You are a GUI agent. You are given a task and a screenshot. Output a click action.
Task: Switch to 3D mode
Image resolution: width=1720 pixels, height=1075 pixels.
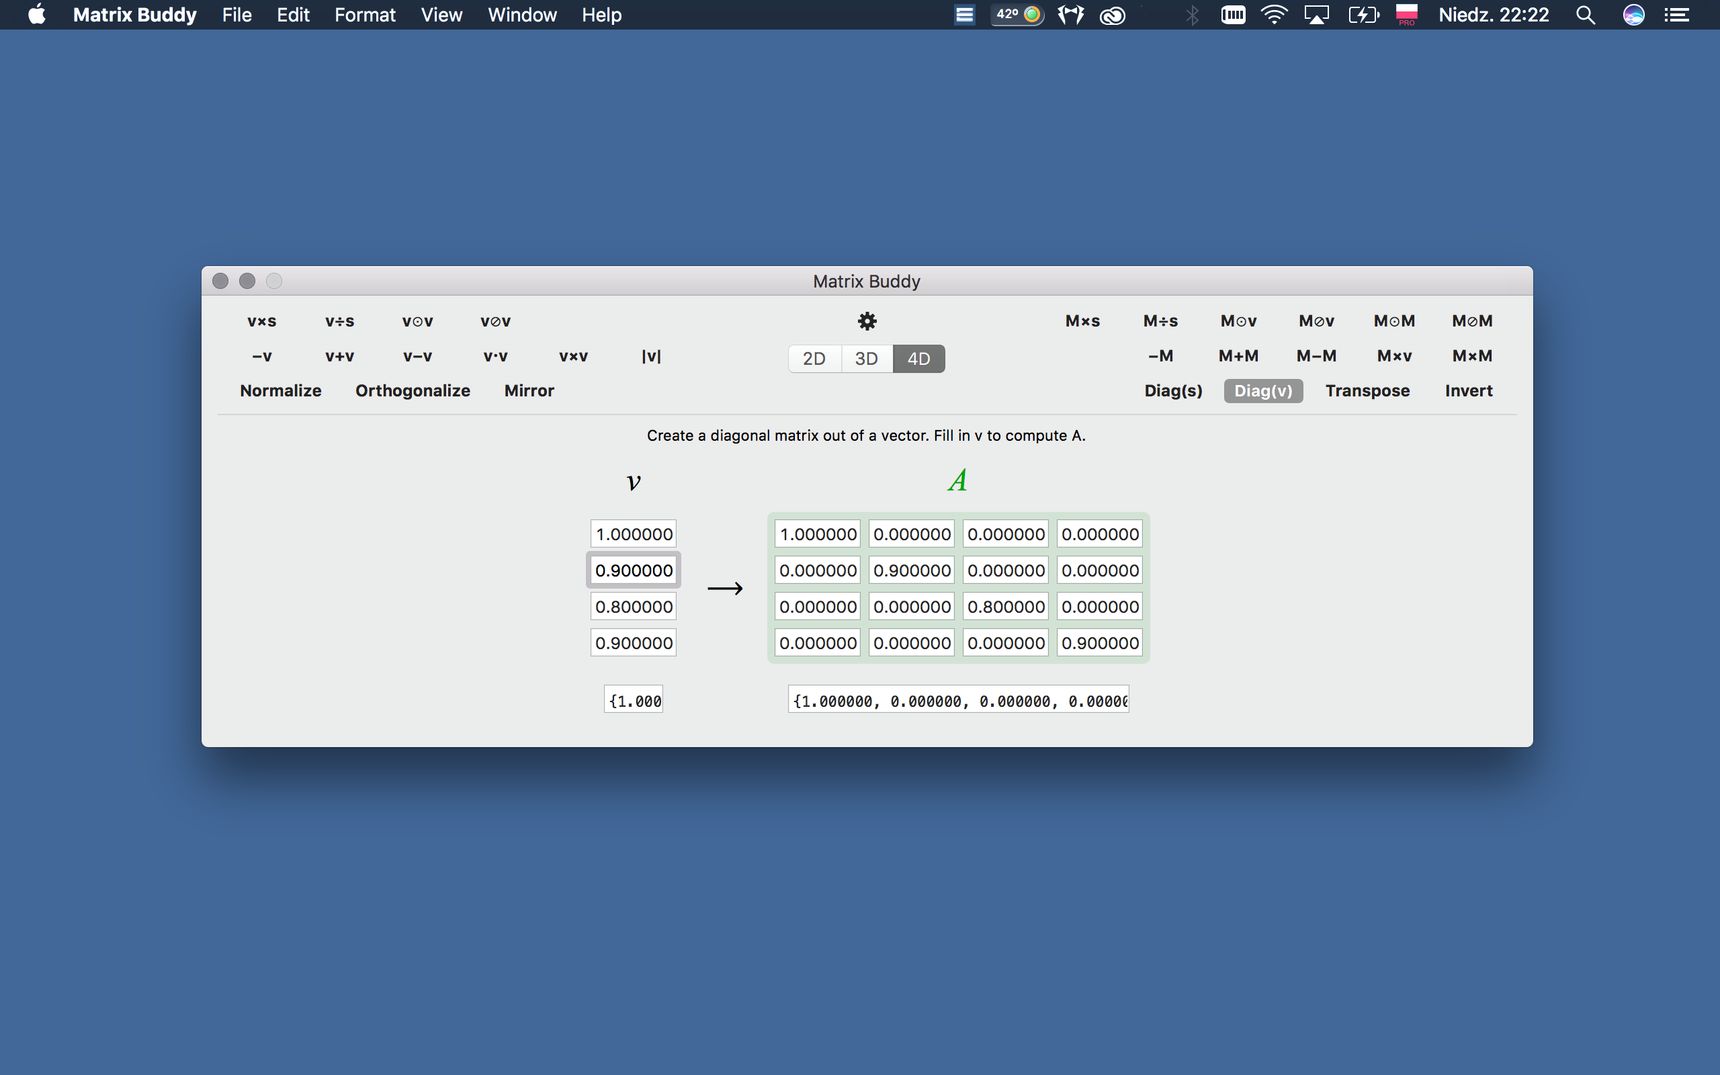pyautogui.click(x=867, y=358)
